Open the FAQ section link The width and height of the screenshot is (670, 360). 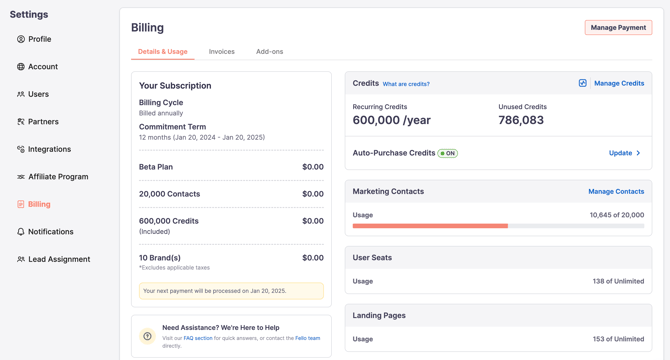tap(198, 338)
